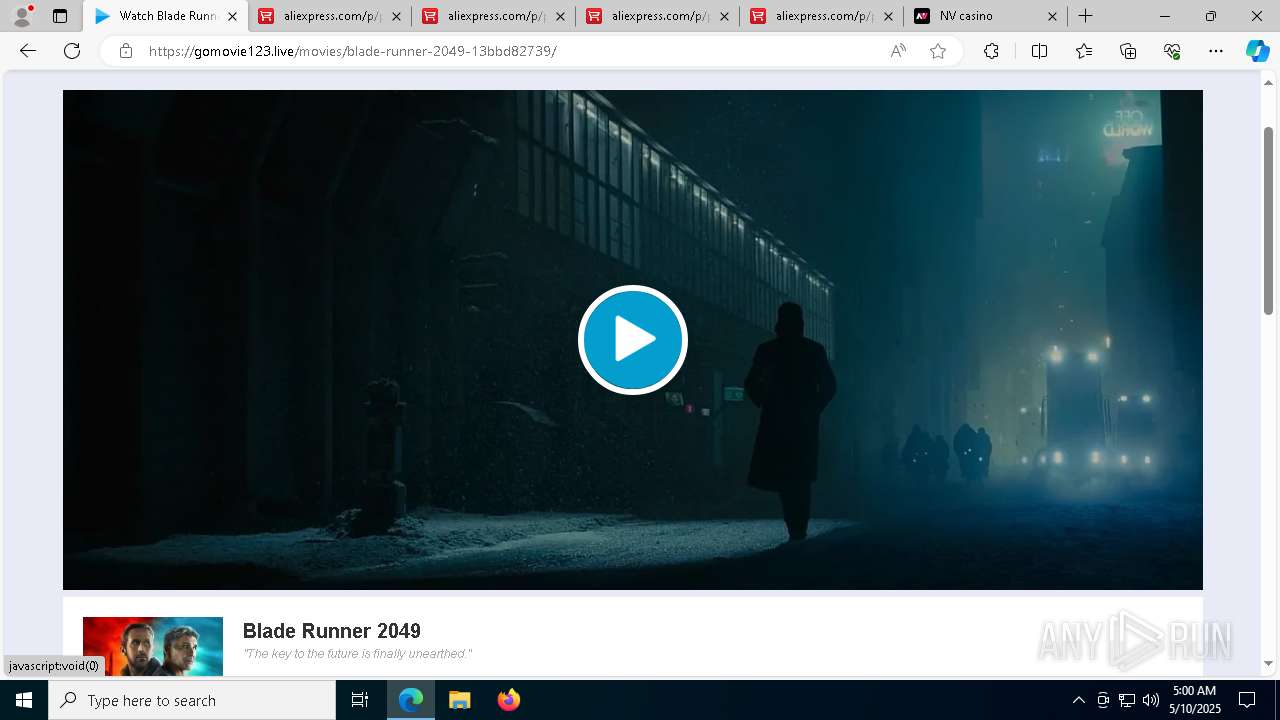
Task: Open Microsoft Edge from the taskbar
Action: click(411, 700)
